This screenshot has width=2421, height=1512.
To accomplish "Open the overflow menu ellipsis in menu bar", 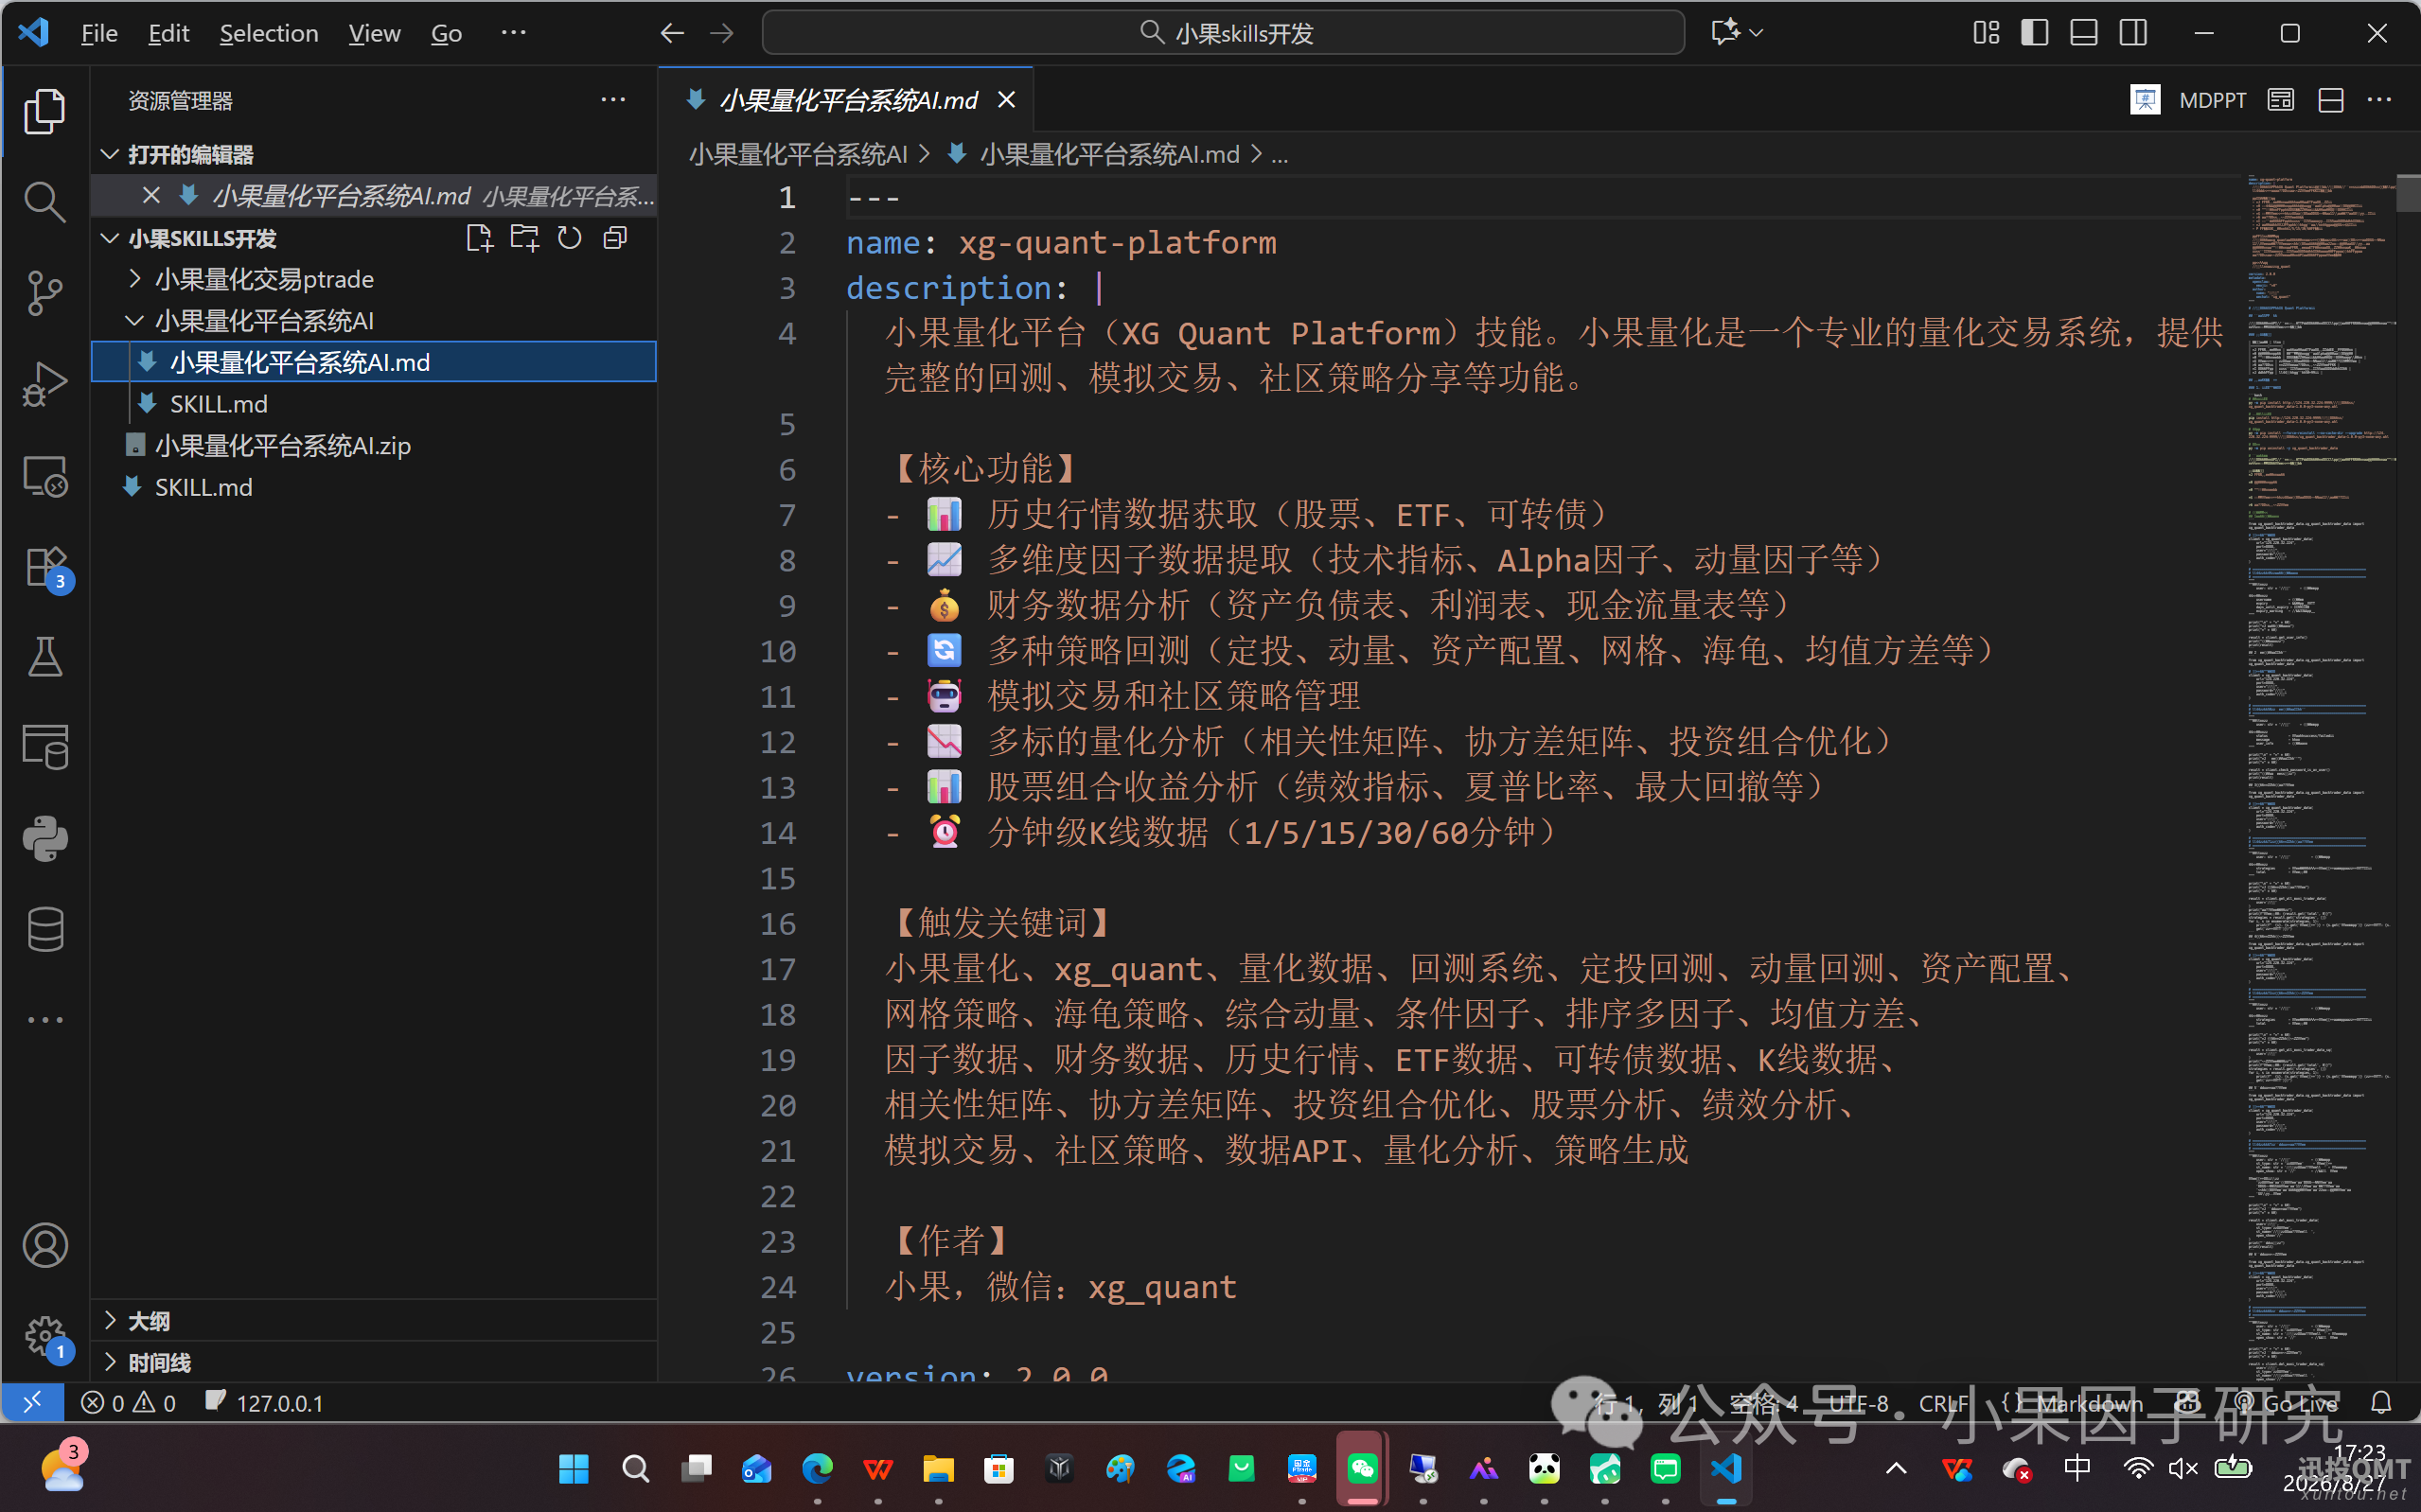I will [x=513, y=33].
